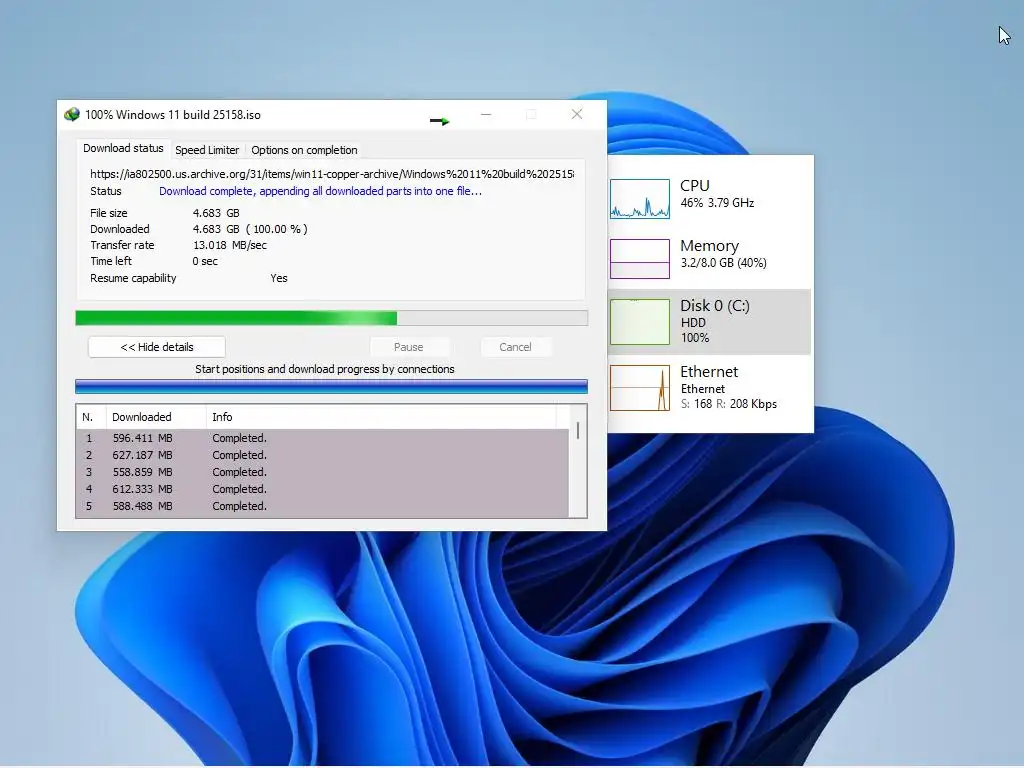
Task: Click the IDM globe icon in title bar
Action: pyautogui.click(x=72, y=114)
